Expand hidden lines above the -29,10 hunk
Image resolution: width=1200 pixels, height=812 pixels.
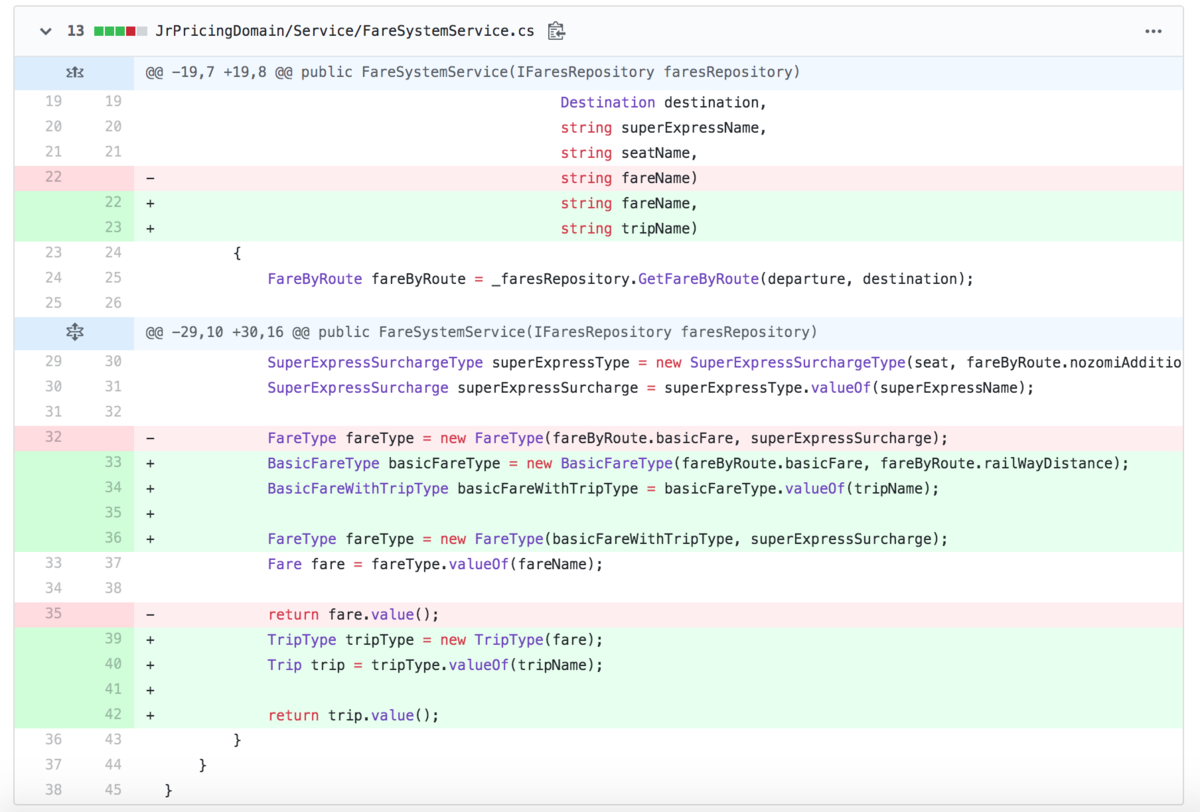(x=74, y=332)
